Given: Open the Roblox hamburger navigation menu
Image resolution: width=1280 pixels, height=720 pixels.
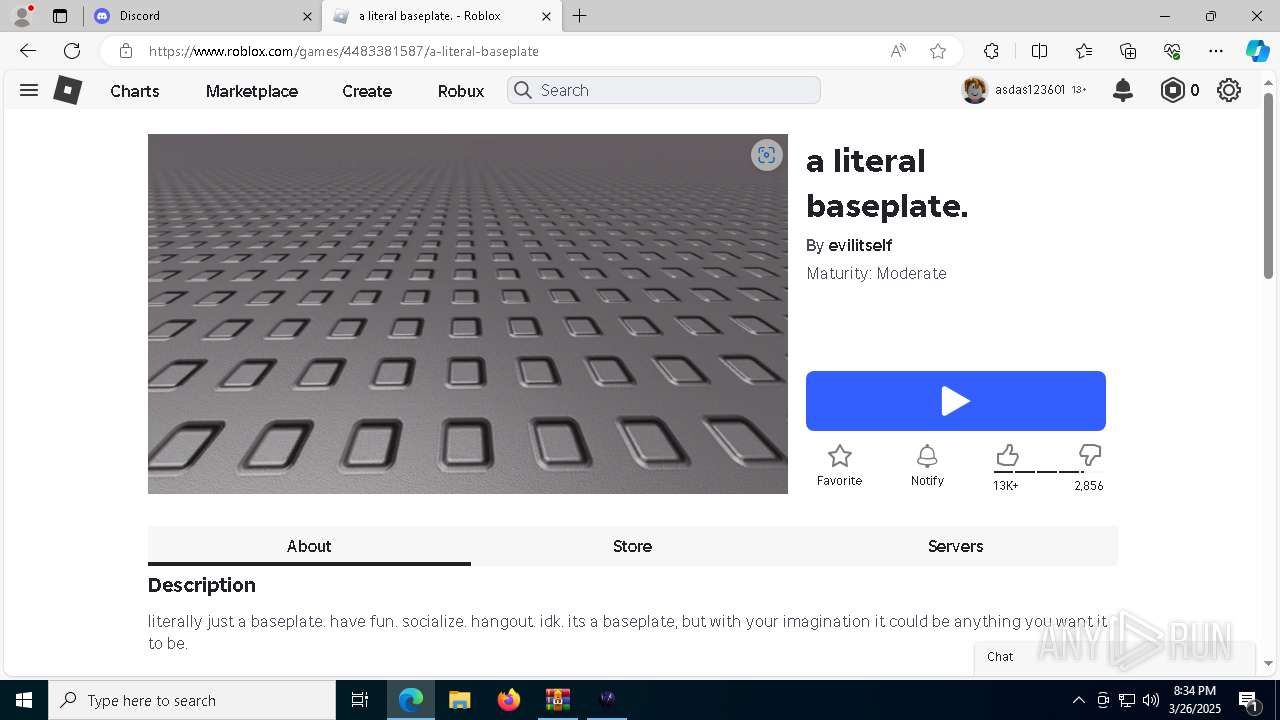Looking at the screenshot, I should tap(29, 90).
